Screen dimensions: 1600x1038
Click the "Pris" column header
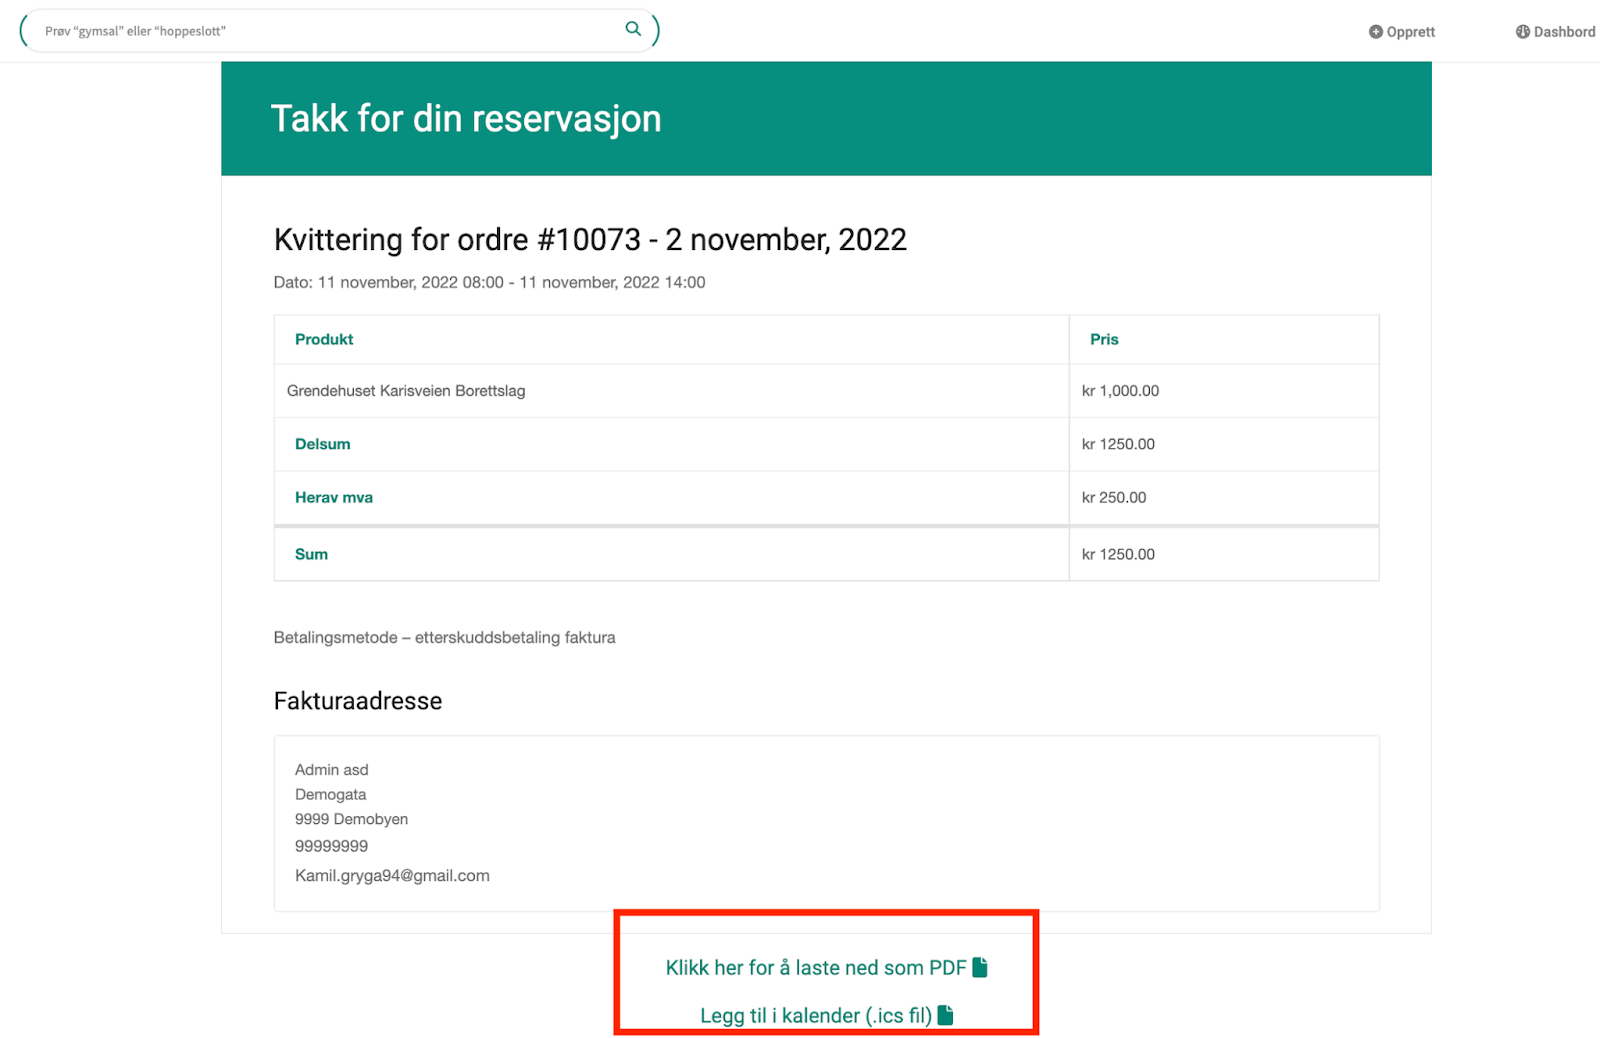(x=1104, y=340)
